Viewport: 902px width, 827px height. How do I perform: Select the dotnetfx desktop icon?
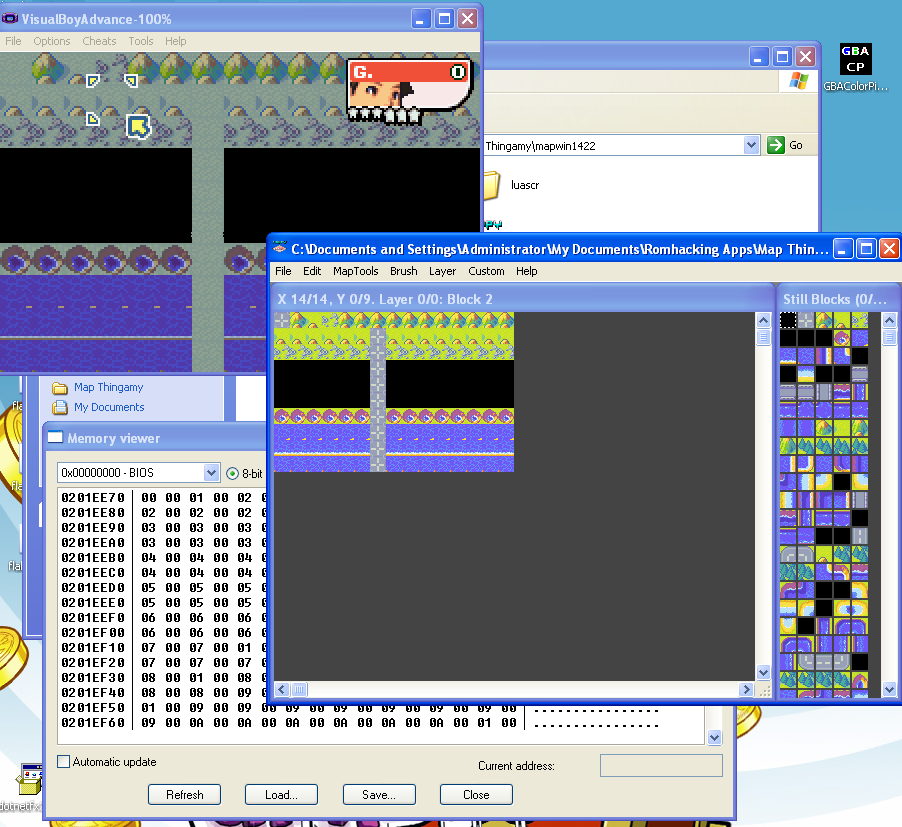(23, 786)
